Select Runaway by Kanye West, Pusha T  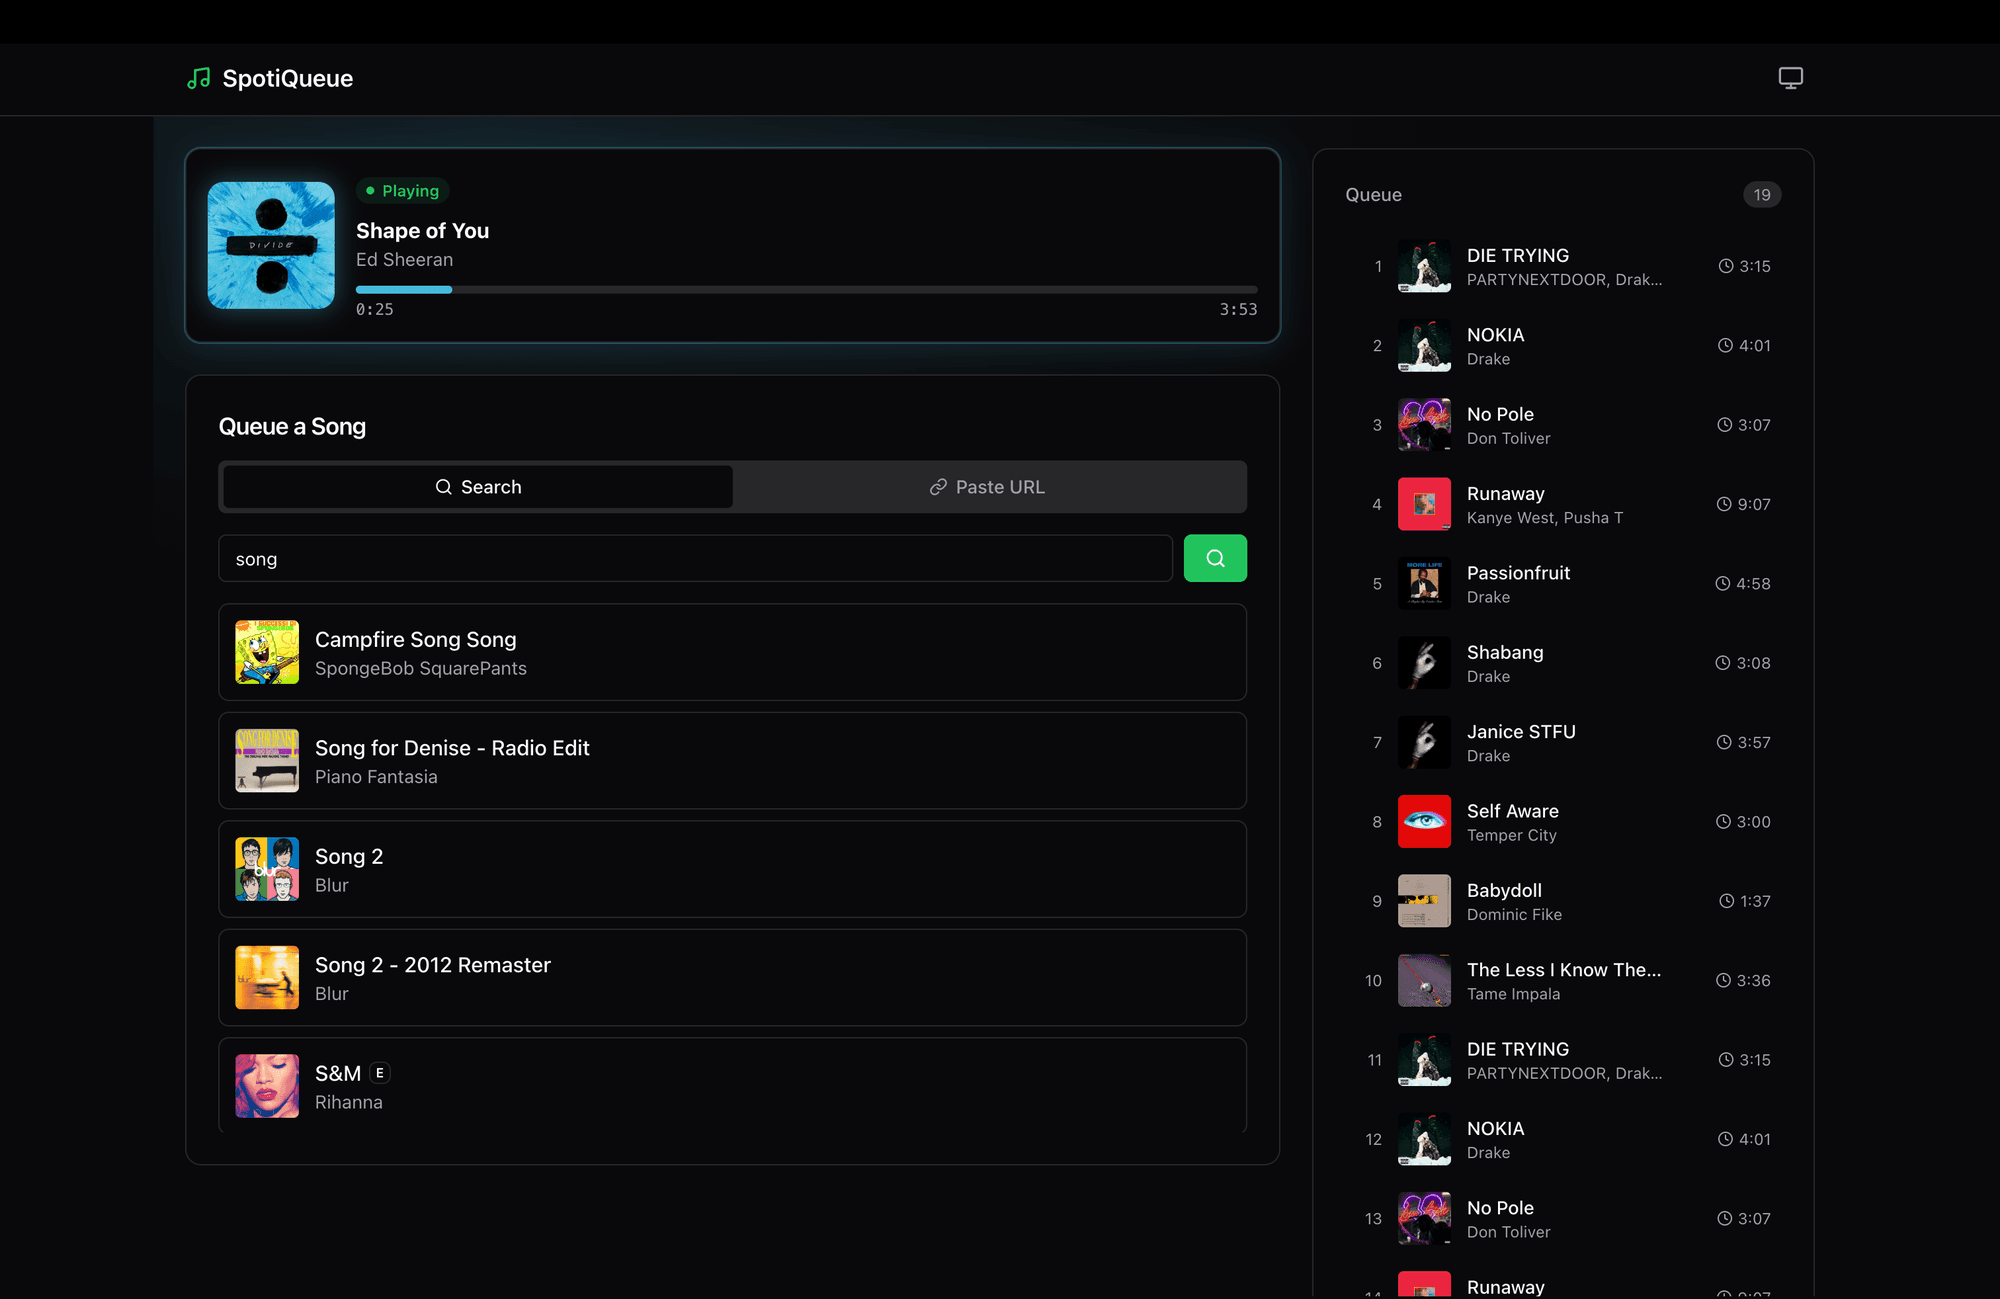(1563, 504)
